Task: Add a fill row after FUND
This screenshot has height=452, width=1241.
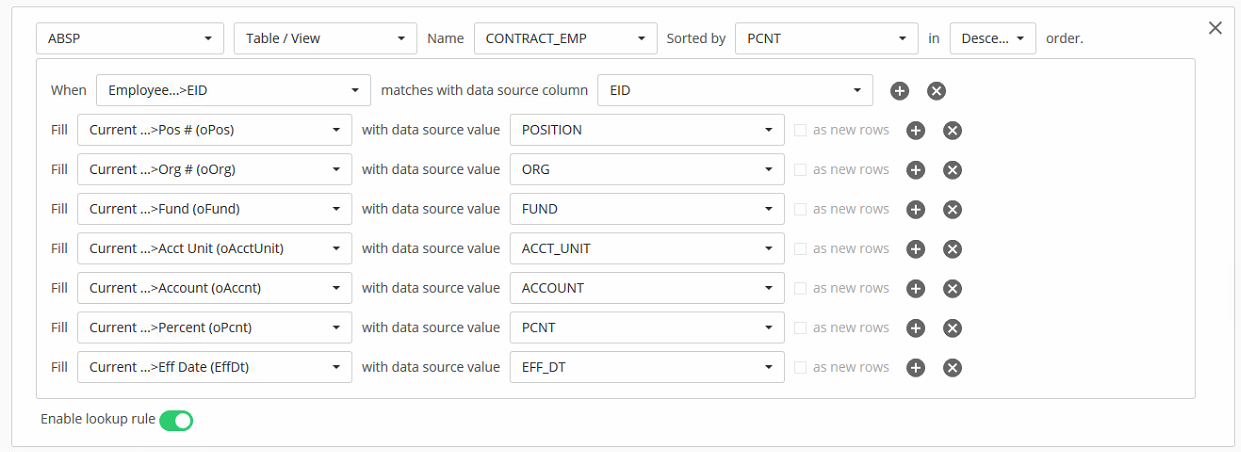Action: [x=915, y=209]
